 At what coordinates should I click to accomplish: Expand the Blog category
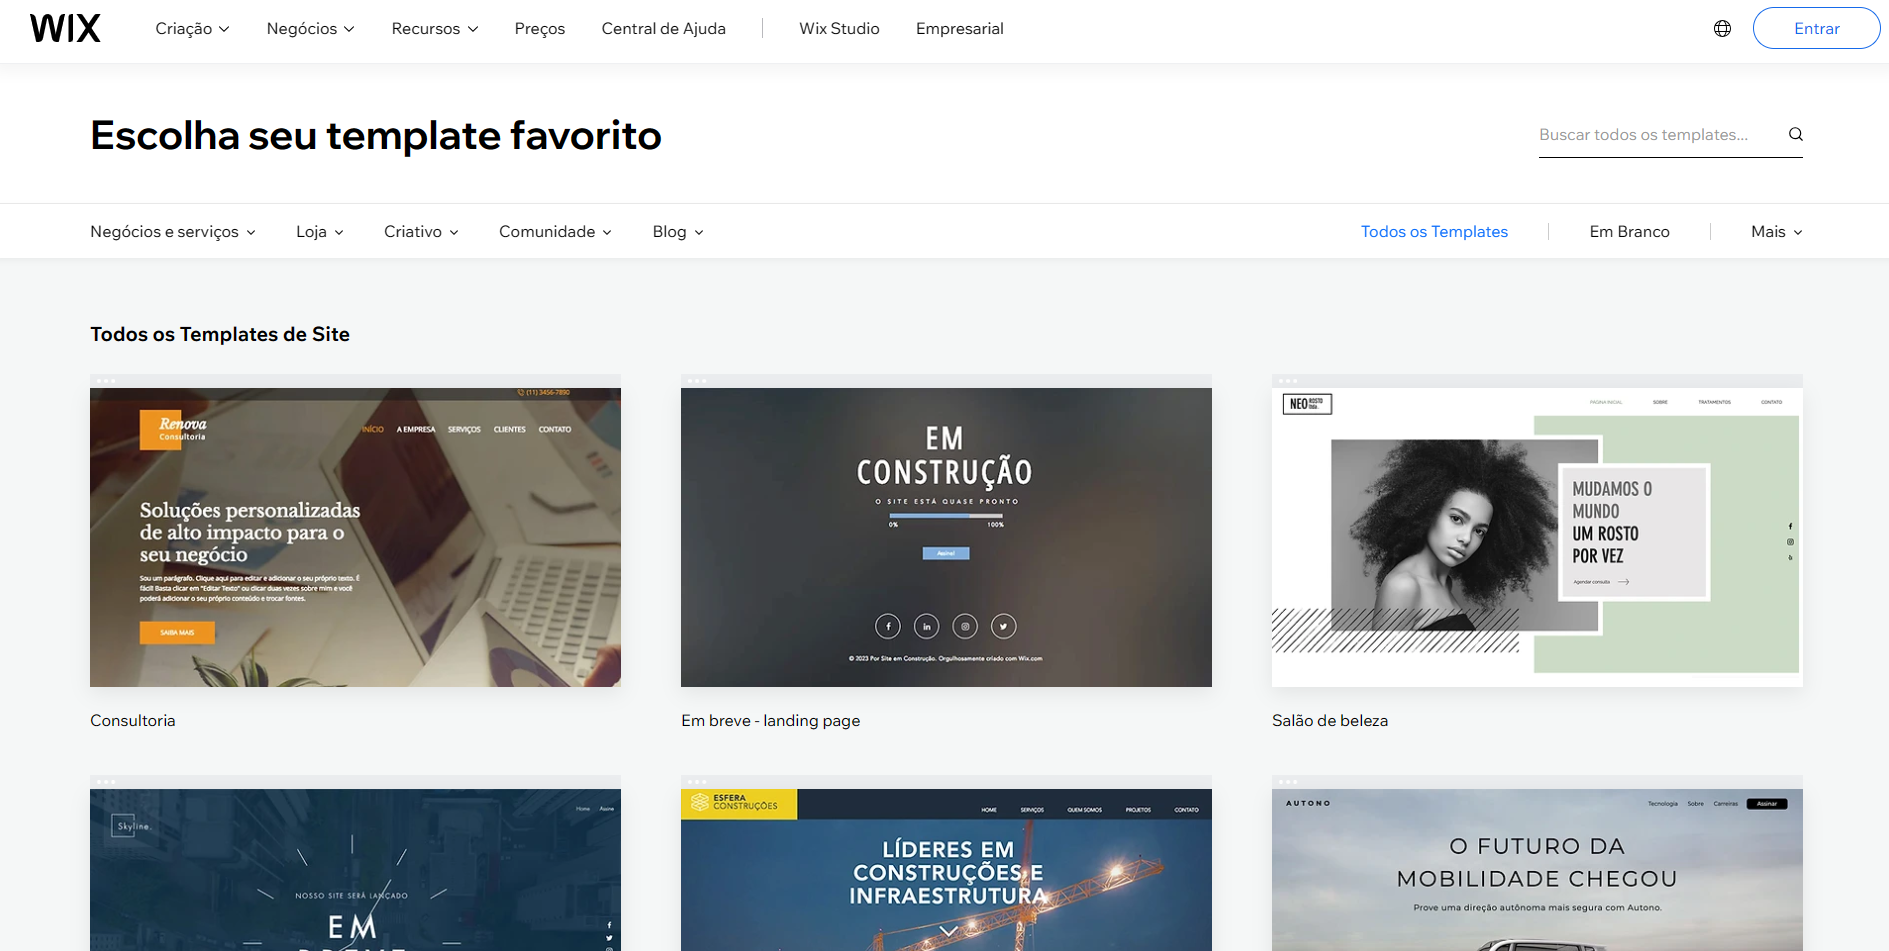pyautogui.click(x=678, y=232)
